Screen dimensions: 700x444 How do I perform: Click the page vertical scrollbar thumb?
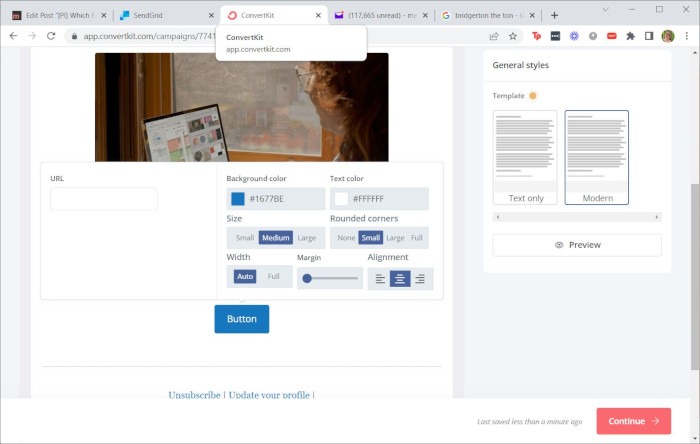(695, 277)
